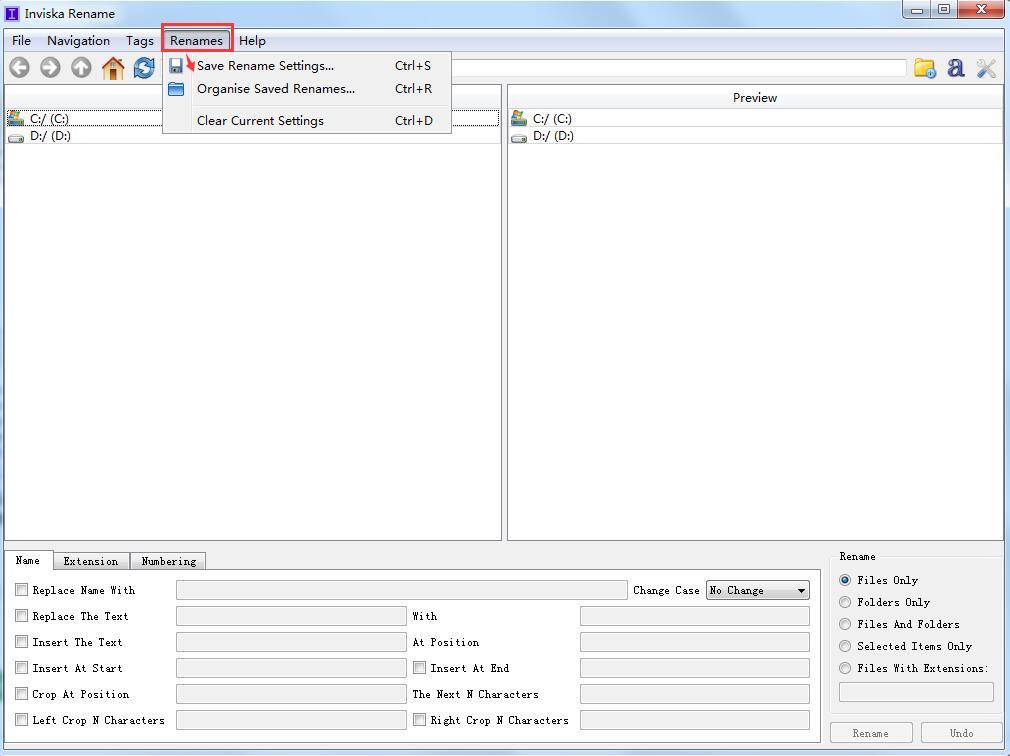The image size is (1010, 756).
Task: Open the Navigation menu
Action: 79,41
